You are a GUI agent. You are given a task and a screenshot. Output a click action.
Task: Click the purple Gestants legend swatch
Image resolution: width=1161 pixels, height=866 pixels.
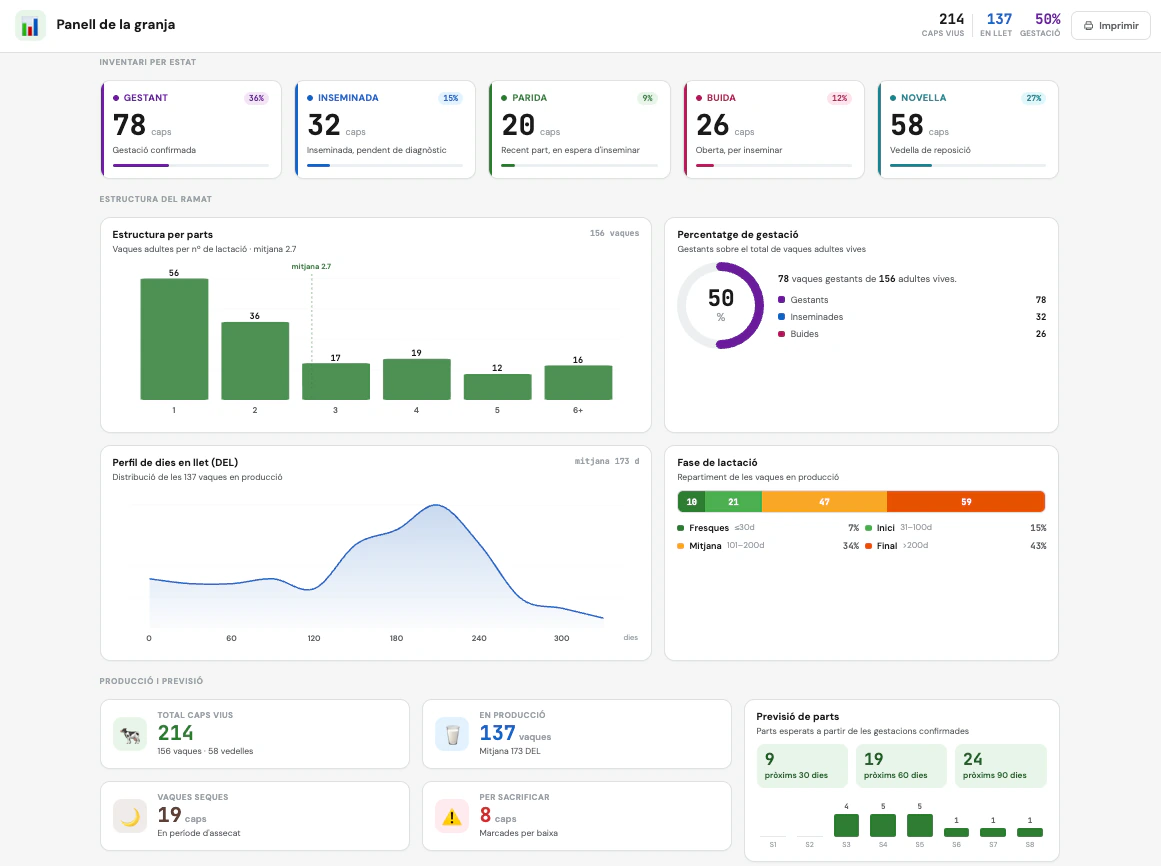click(781, 300)
